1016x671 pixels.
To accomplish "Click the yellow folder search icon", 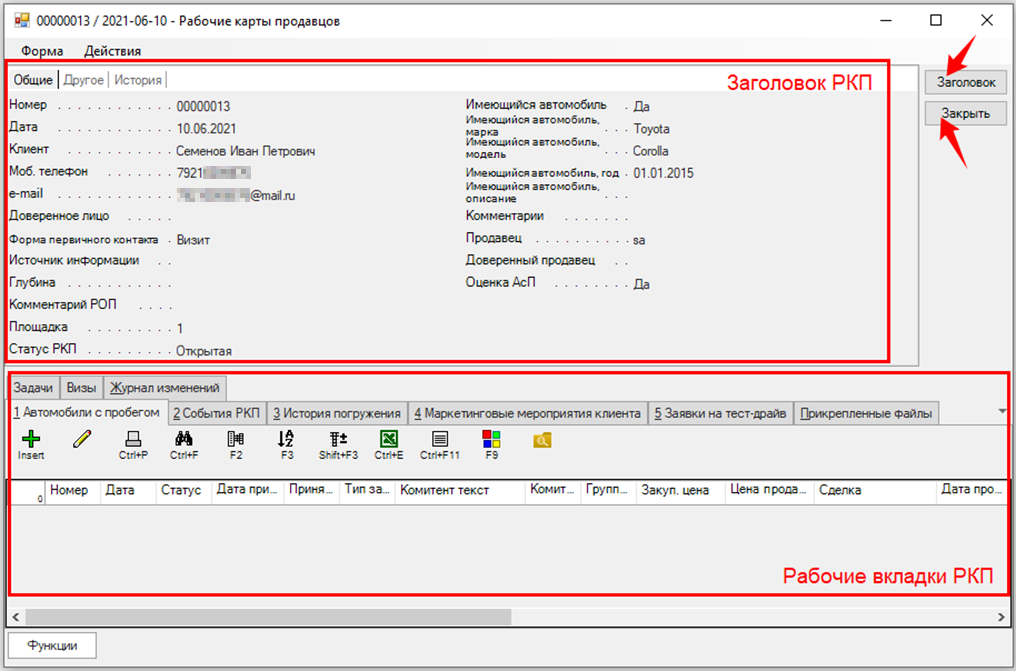I will click(x=542, y=439).
